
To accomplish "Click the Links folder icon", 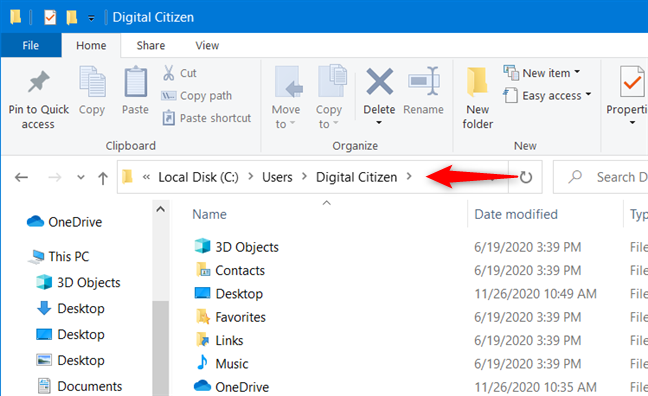I will (202, 340).
